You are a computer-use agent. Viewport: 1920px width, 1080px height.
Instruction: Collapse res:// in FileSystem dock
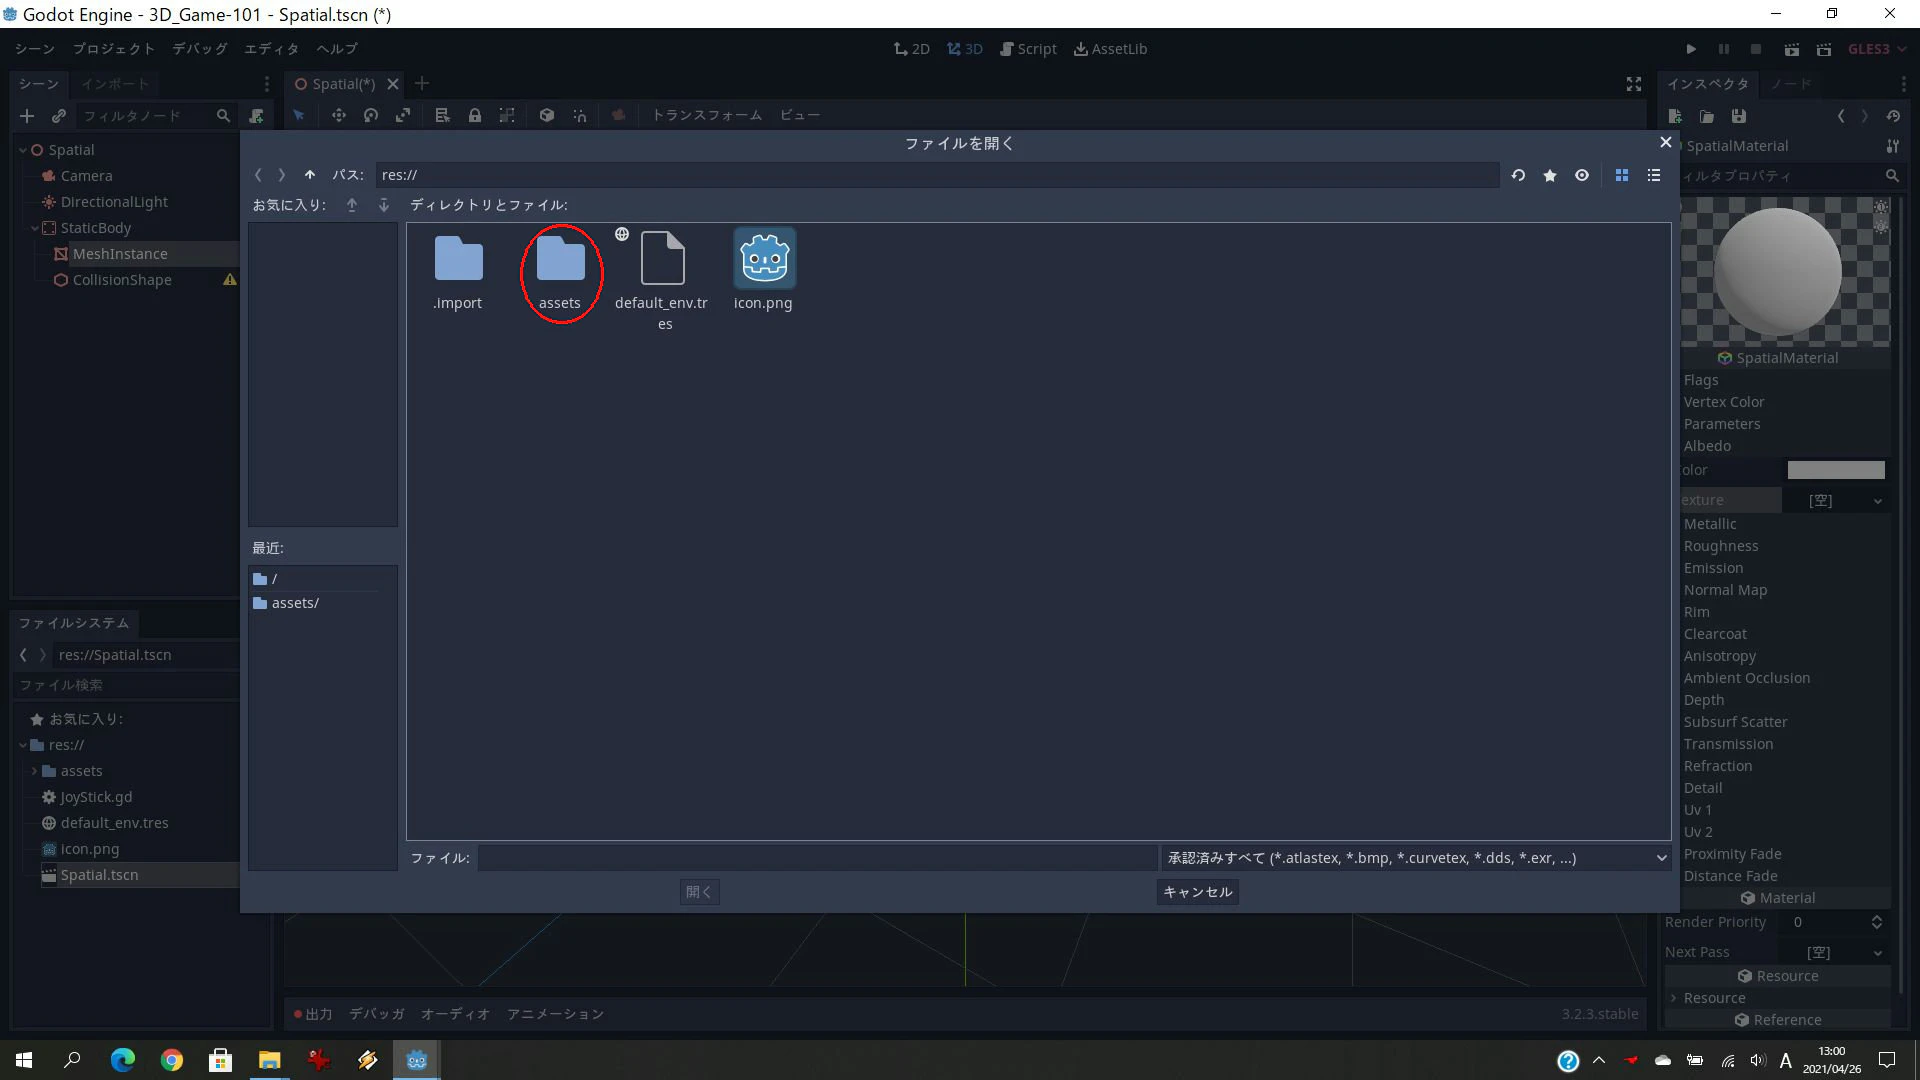[x=22, y=745]
